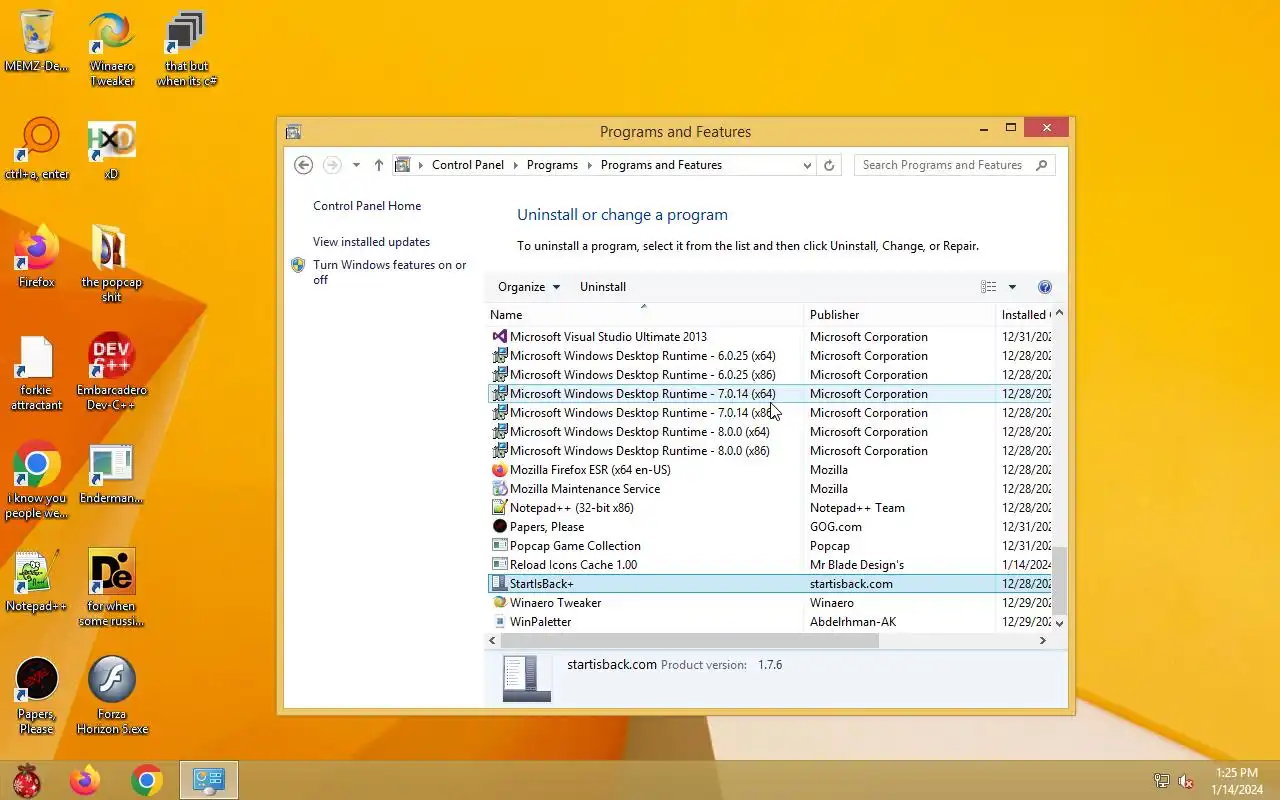This screenshot has width=1280, height=800.
Task: Open the Forza Horizon 5.exe desktop icon
Action: click(111, 696)
